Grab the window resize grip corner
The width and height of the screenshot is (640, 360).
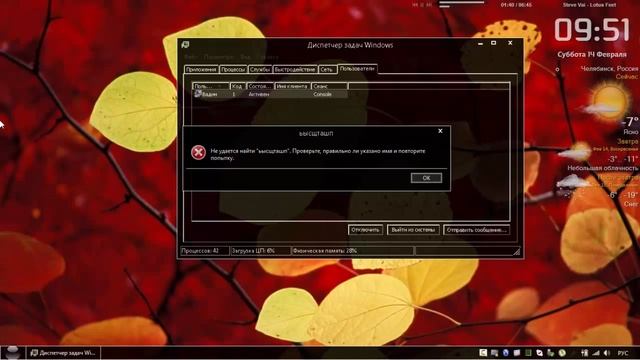point(517,252)
